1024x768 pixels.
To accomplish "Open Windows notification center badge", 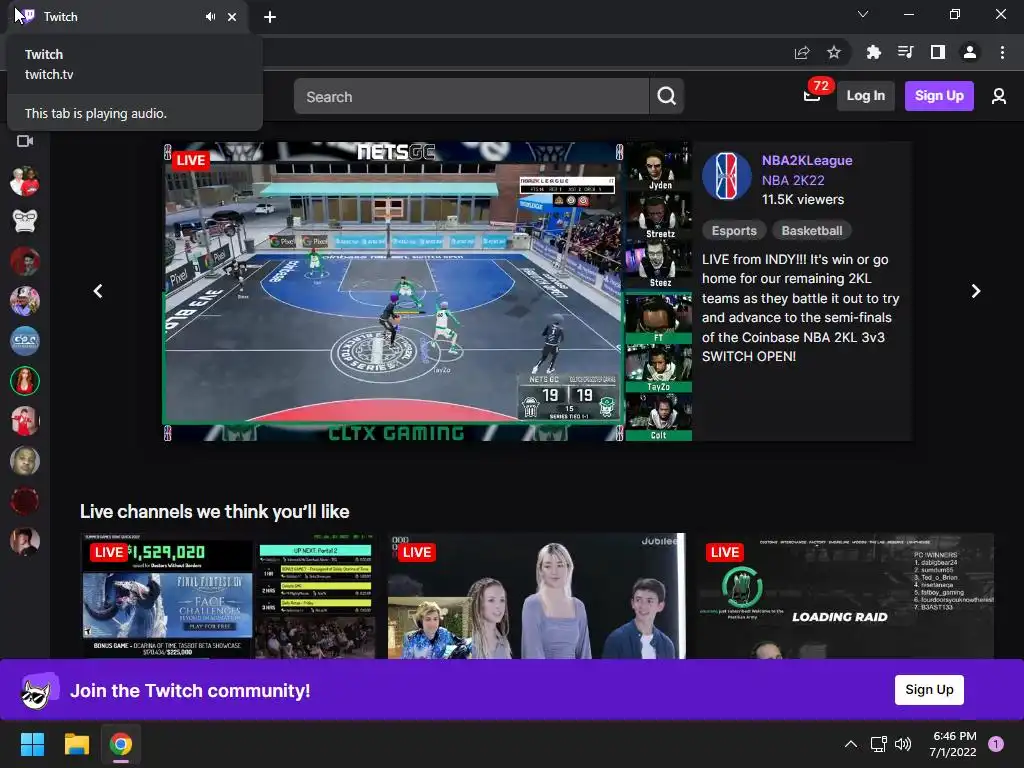I will [x=995, y=744].
